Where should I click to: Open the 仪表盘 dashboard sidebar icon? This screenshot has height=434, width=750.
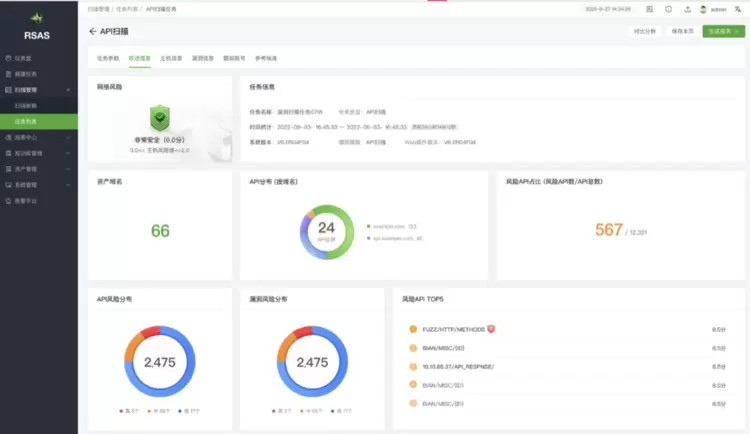[x=9, y=58]
